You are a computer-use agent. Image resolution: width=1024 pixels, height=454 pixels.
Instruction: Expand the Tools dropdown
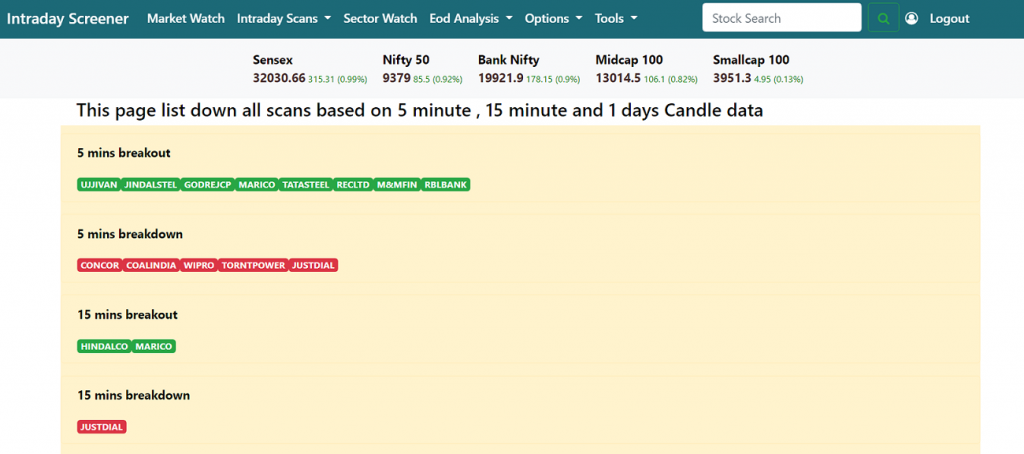tap(616, 18)
